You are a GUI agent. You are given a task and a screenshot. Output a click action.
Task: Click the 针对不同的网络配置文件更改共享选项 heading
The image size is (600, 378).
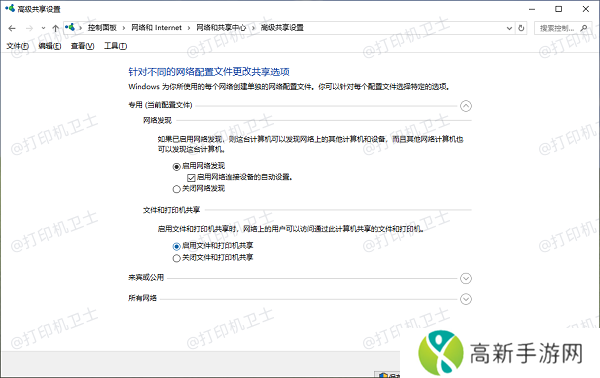(x=209, y=72)
